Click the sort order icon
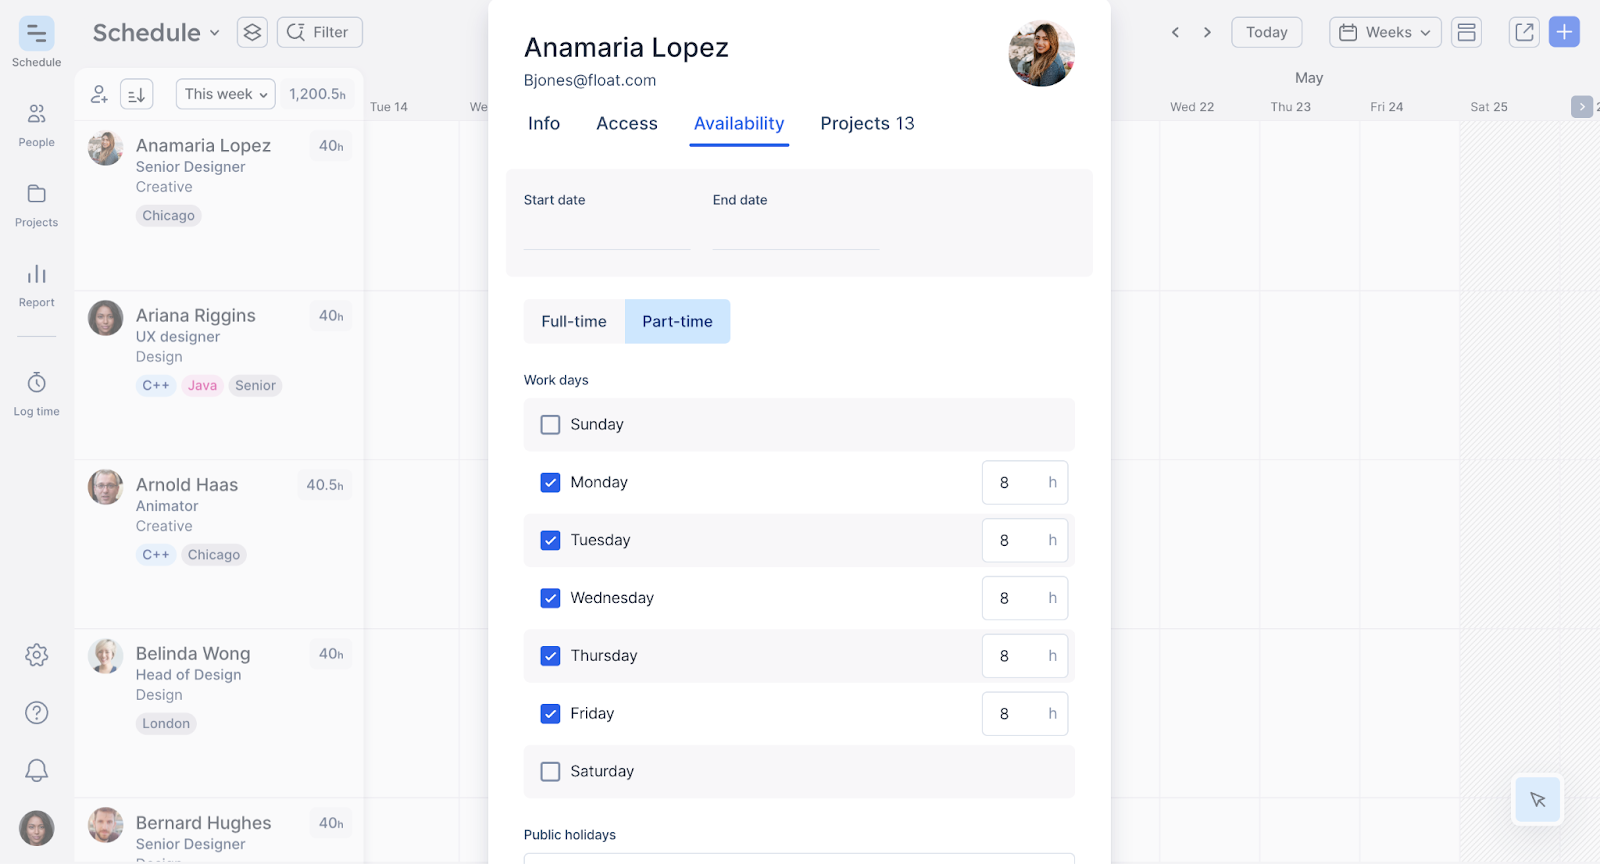Viewport: 1600px width, 864px height. 137,94
